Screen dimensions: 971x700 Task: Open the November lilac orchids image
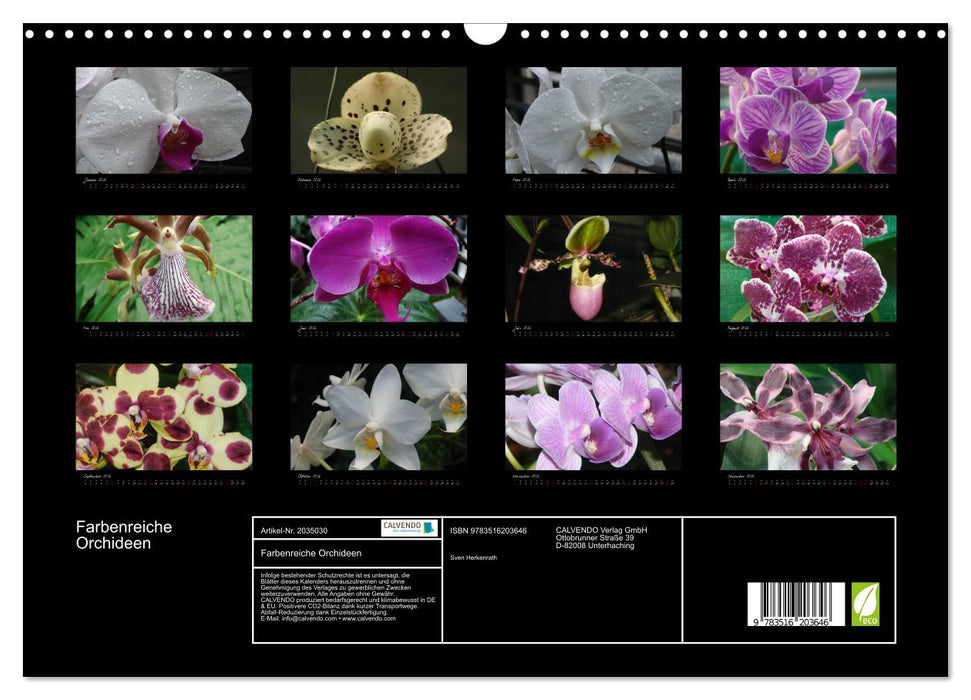pyautogui.click(x=593, y=416)
